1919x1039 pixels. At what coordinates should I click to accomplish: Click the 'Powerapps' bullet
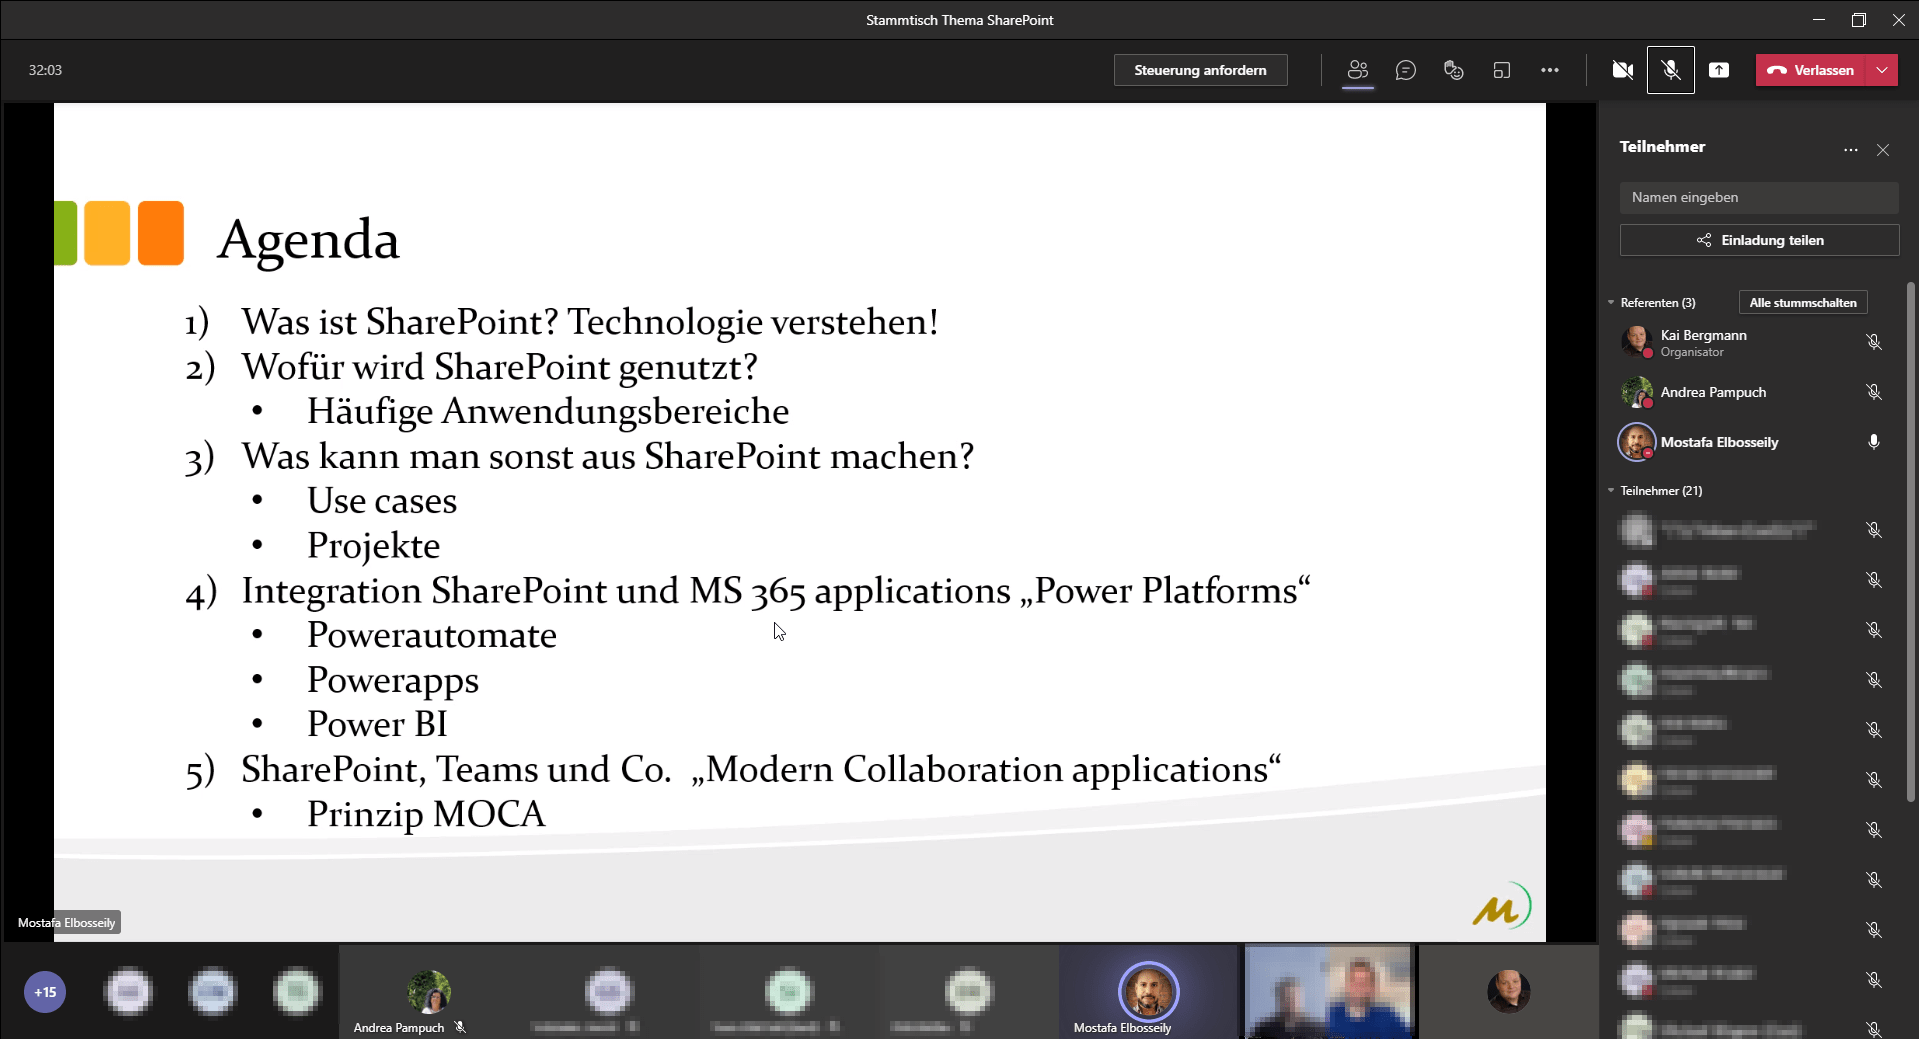393,680
